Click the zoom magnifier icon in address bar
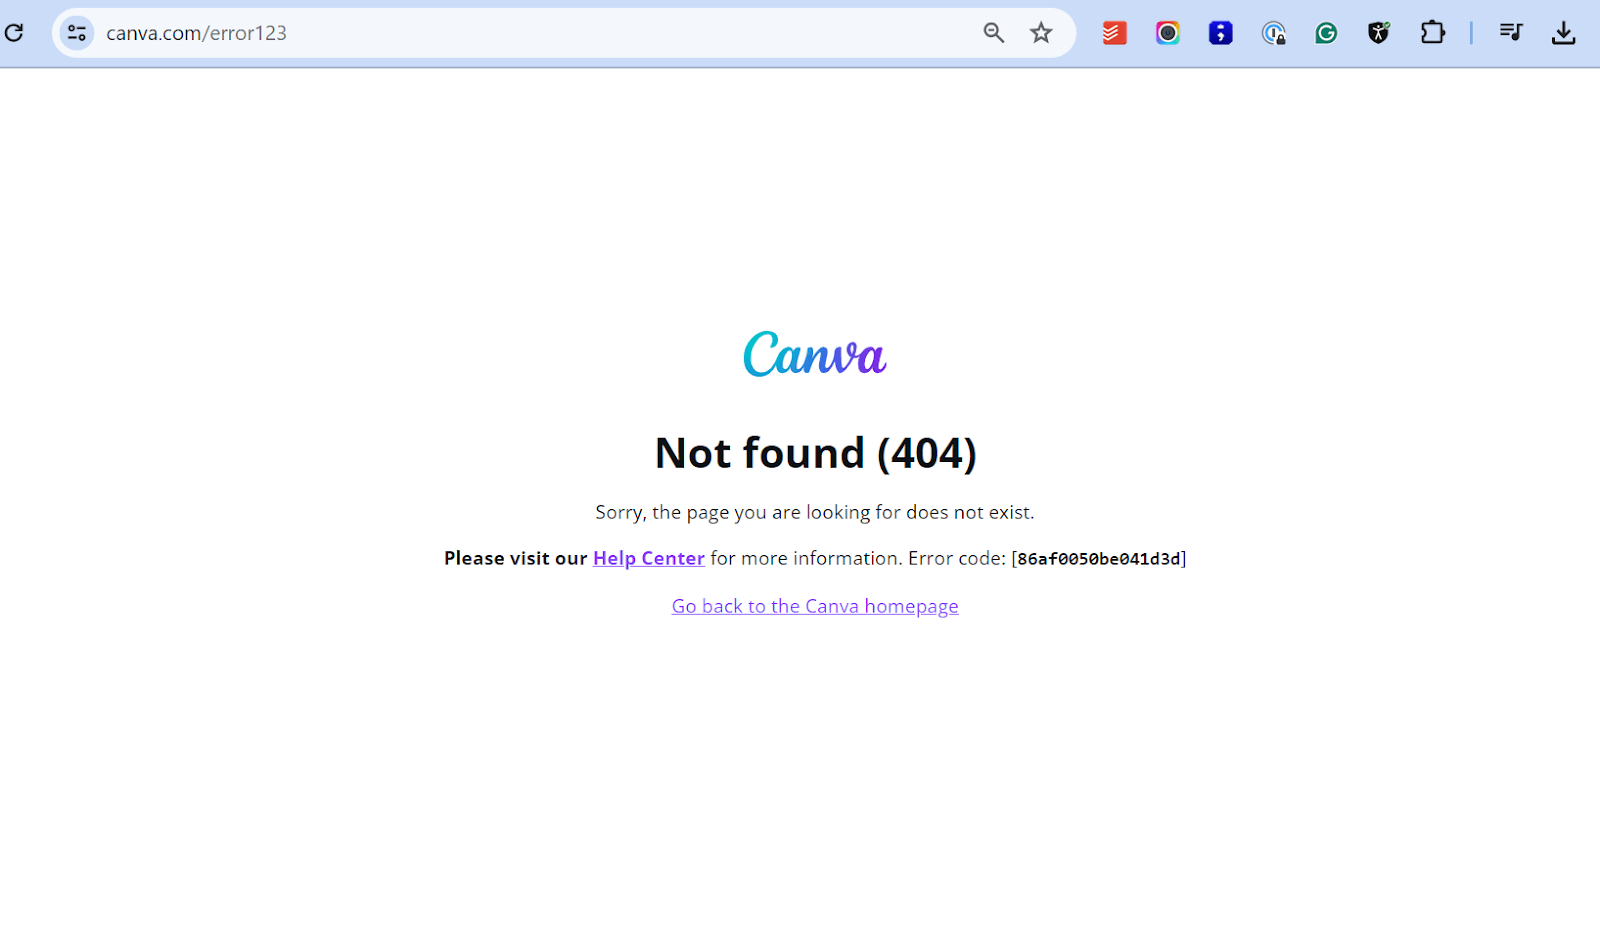1600x926 pixels. pos(993,33)
